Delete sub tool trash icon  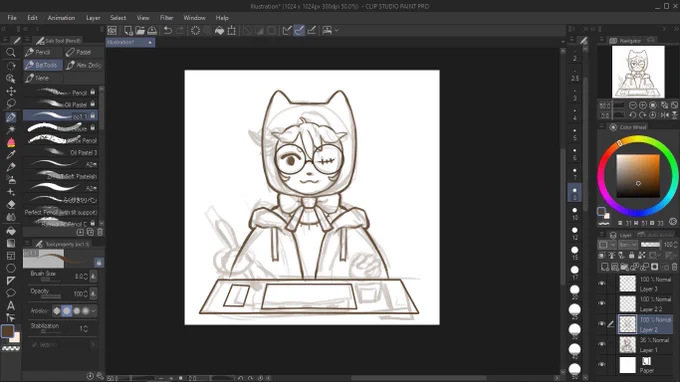tap(100, 232)
